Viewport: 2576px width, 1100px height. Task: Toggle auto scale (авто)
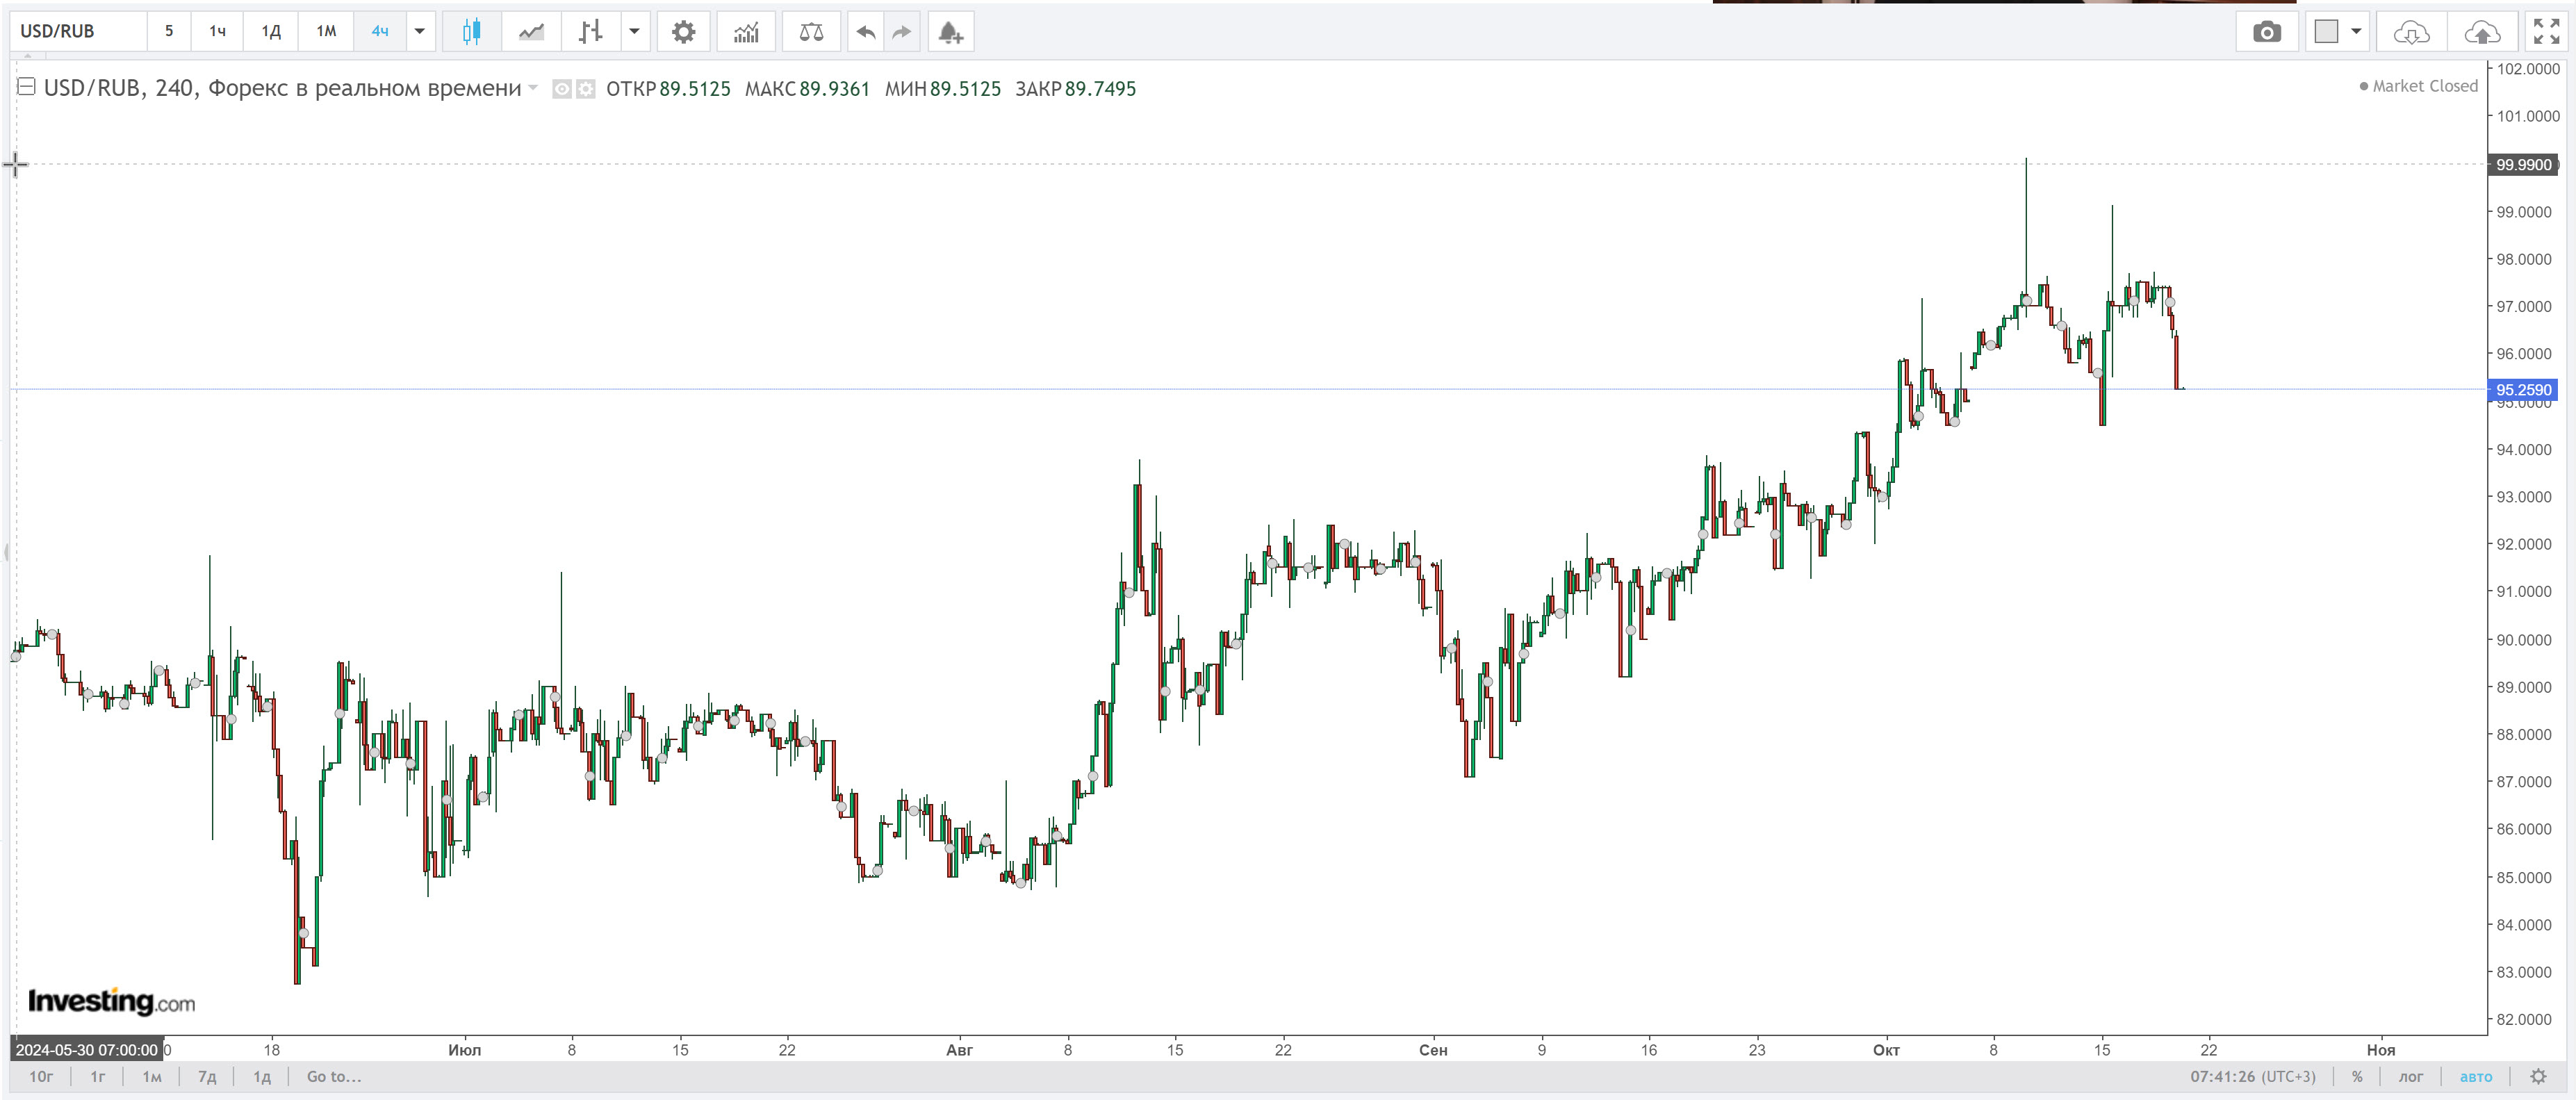2476,1077
